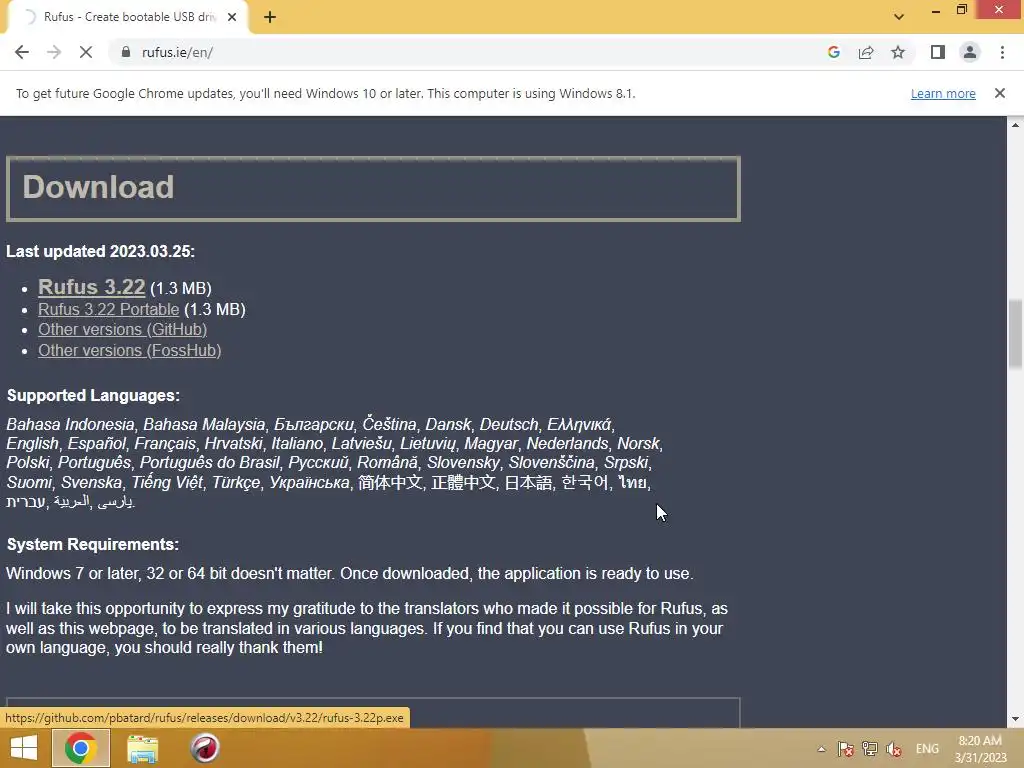Open the network tray icon
Screen dimensions: 1024x768
870,749
